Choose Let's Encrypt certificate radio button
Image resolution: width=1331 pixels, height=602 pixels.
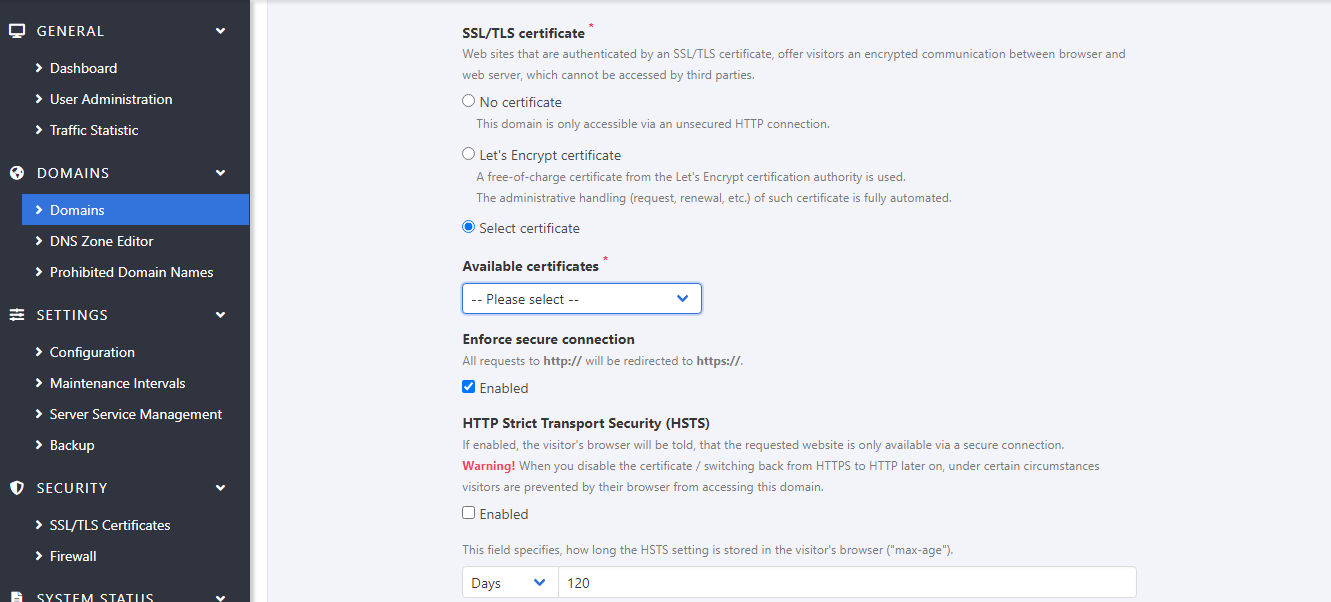469,154
